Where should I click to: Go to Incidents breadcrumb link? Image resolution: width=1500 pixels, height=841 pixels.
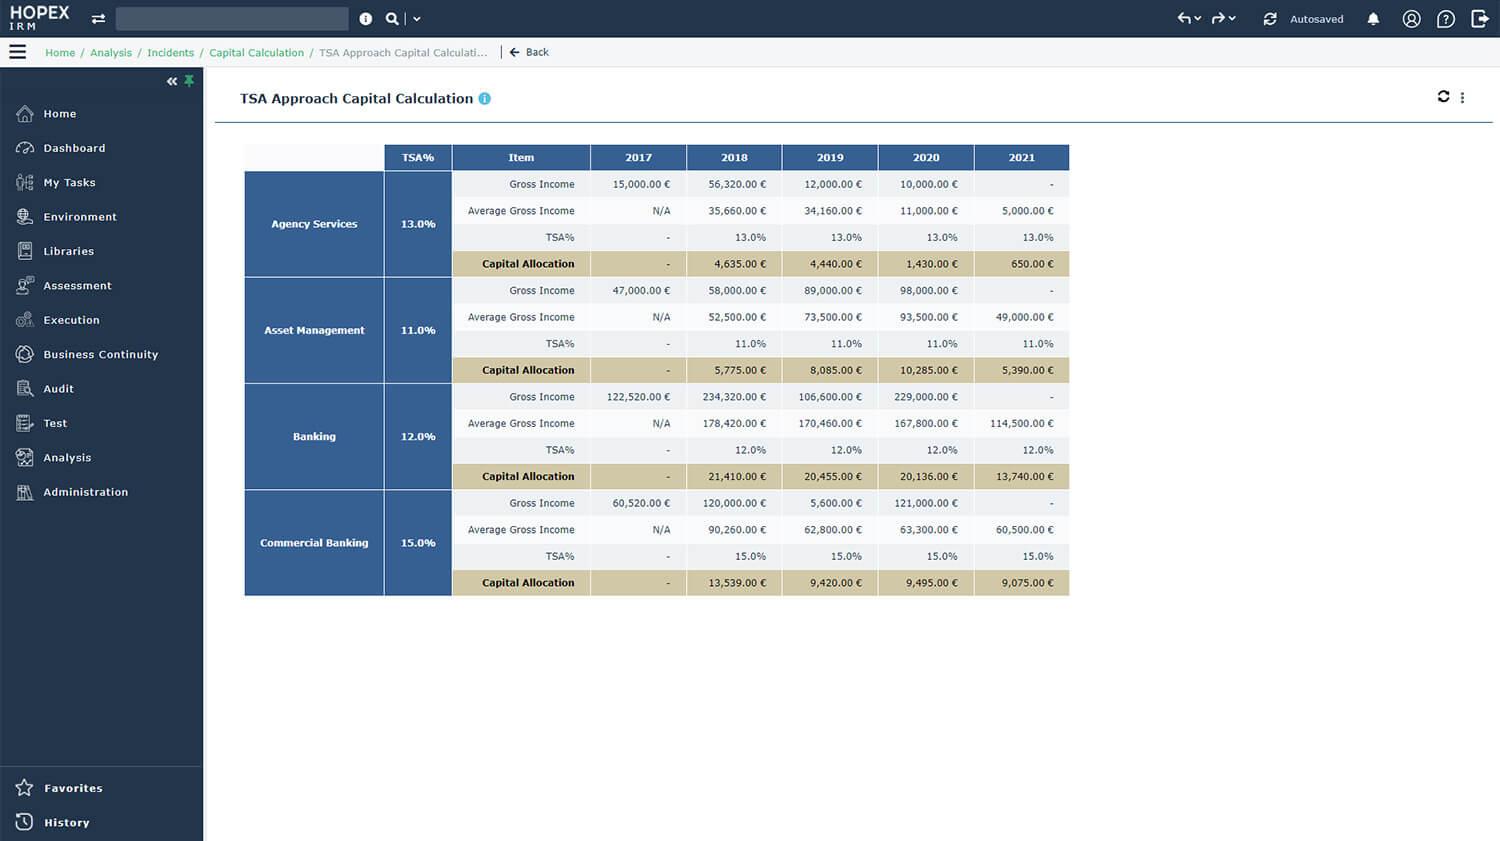(x=171, y=53)
